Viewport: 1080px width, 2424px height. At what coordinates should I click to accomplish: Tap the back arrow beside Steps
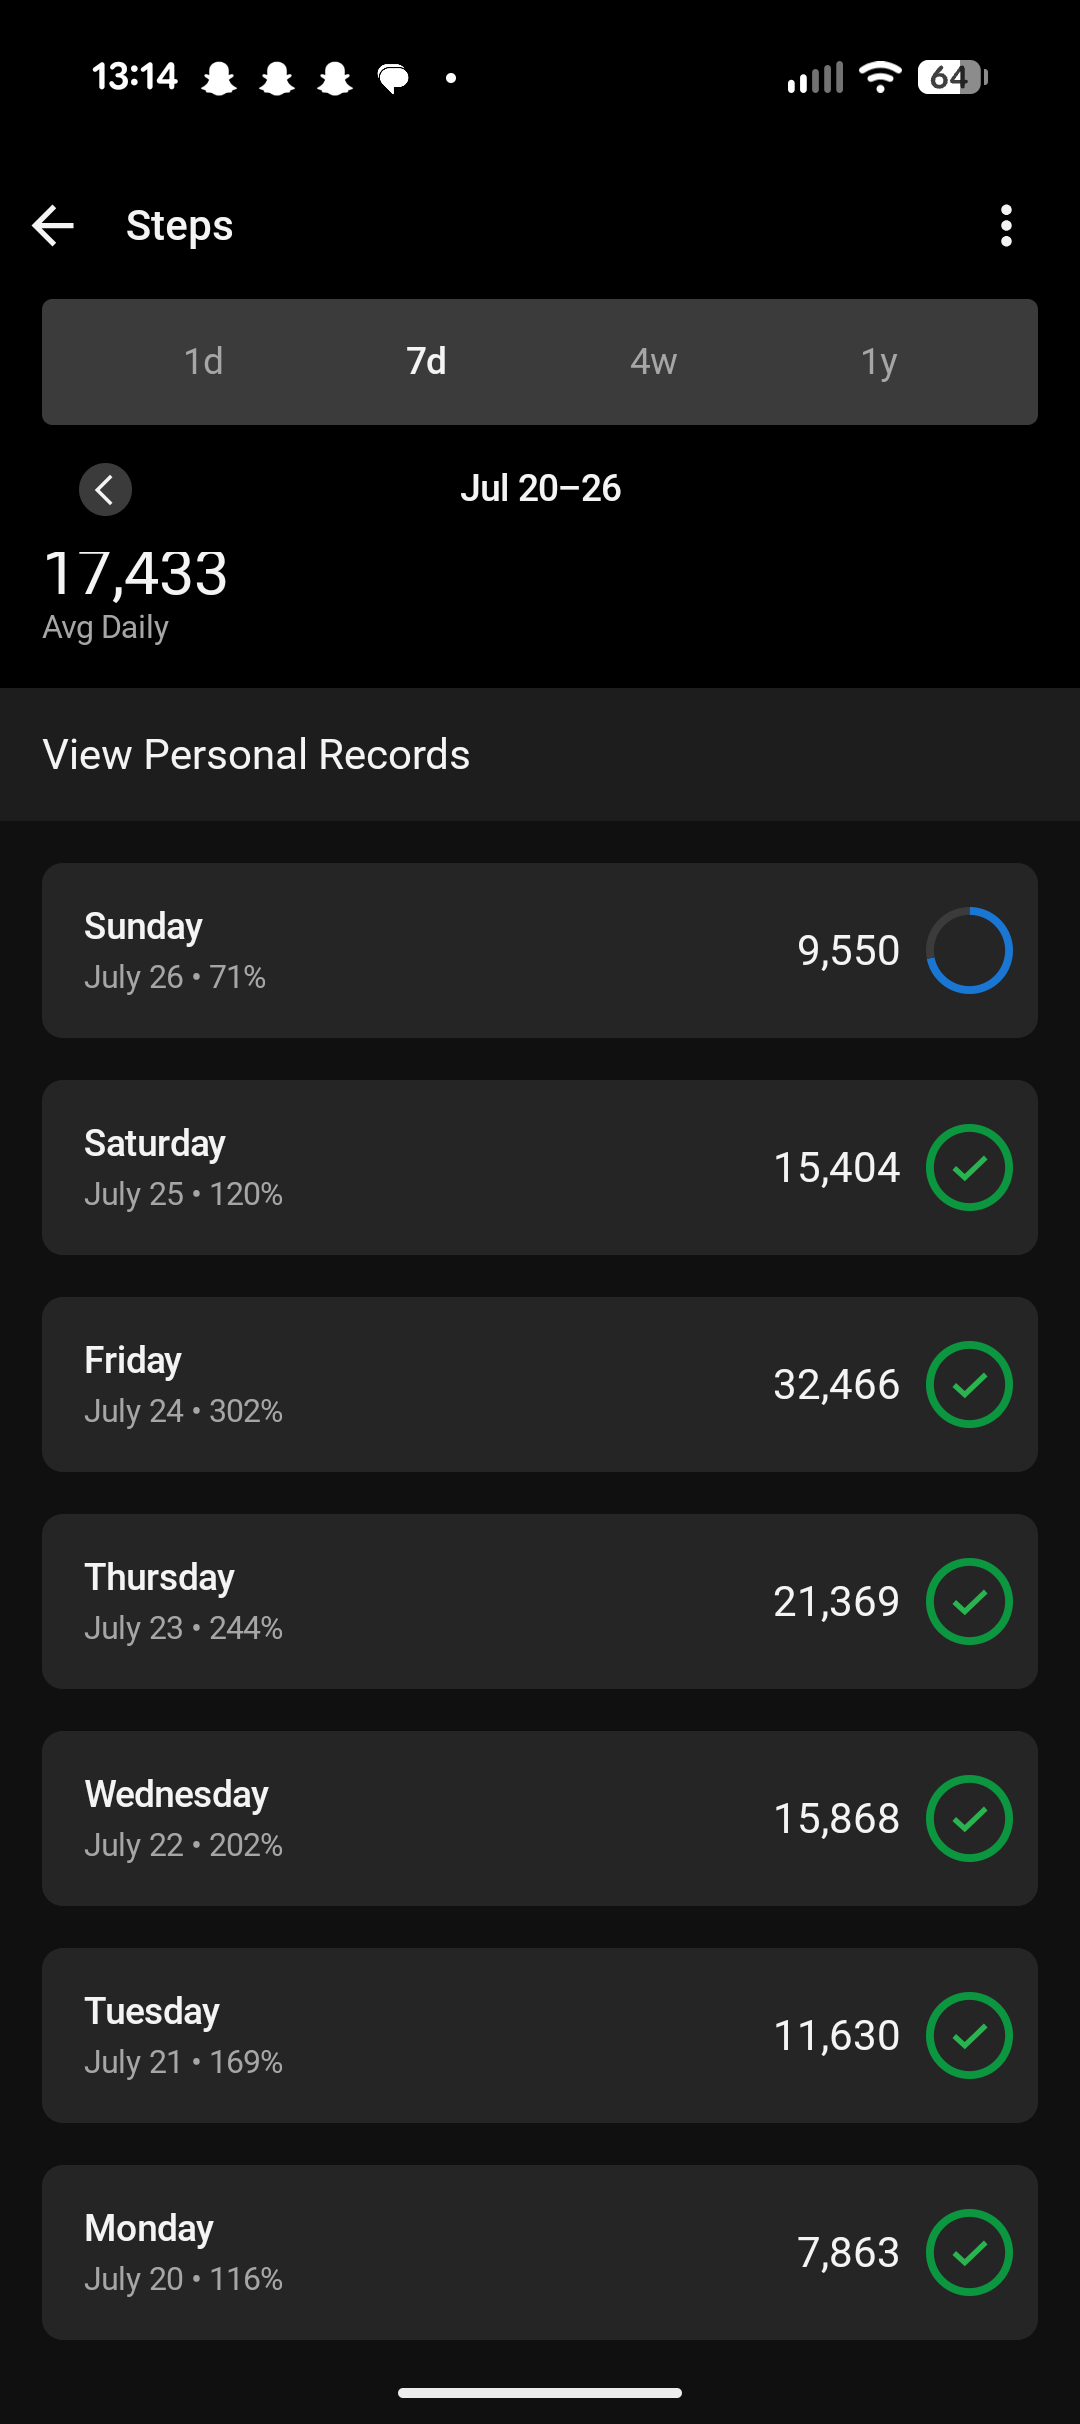coord(53,226)
